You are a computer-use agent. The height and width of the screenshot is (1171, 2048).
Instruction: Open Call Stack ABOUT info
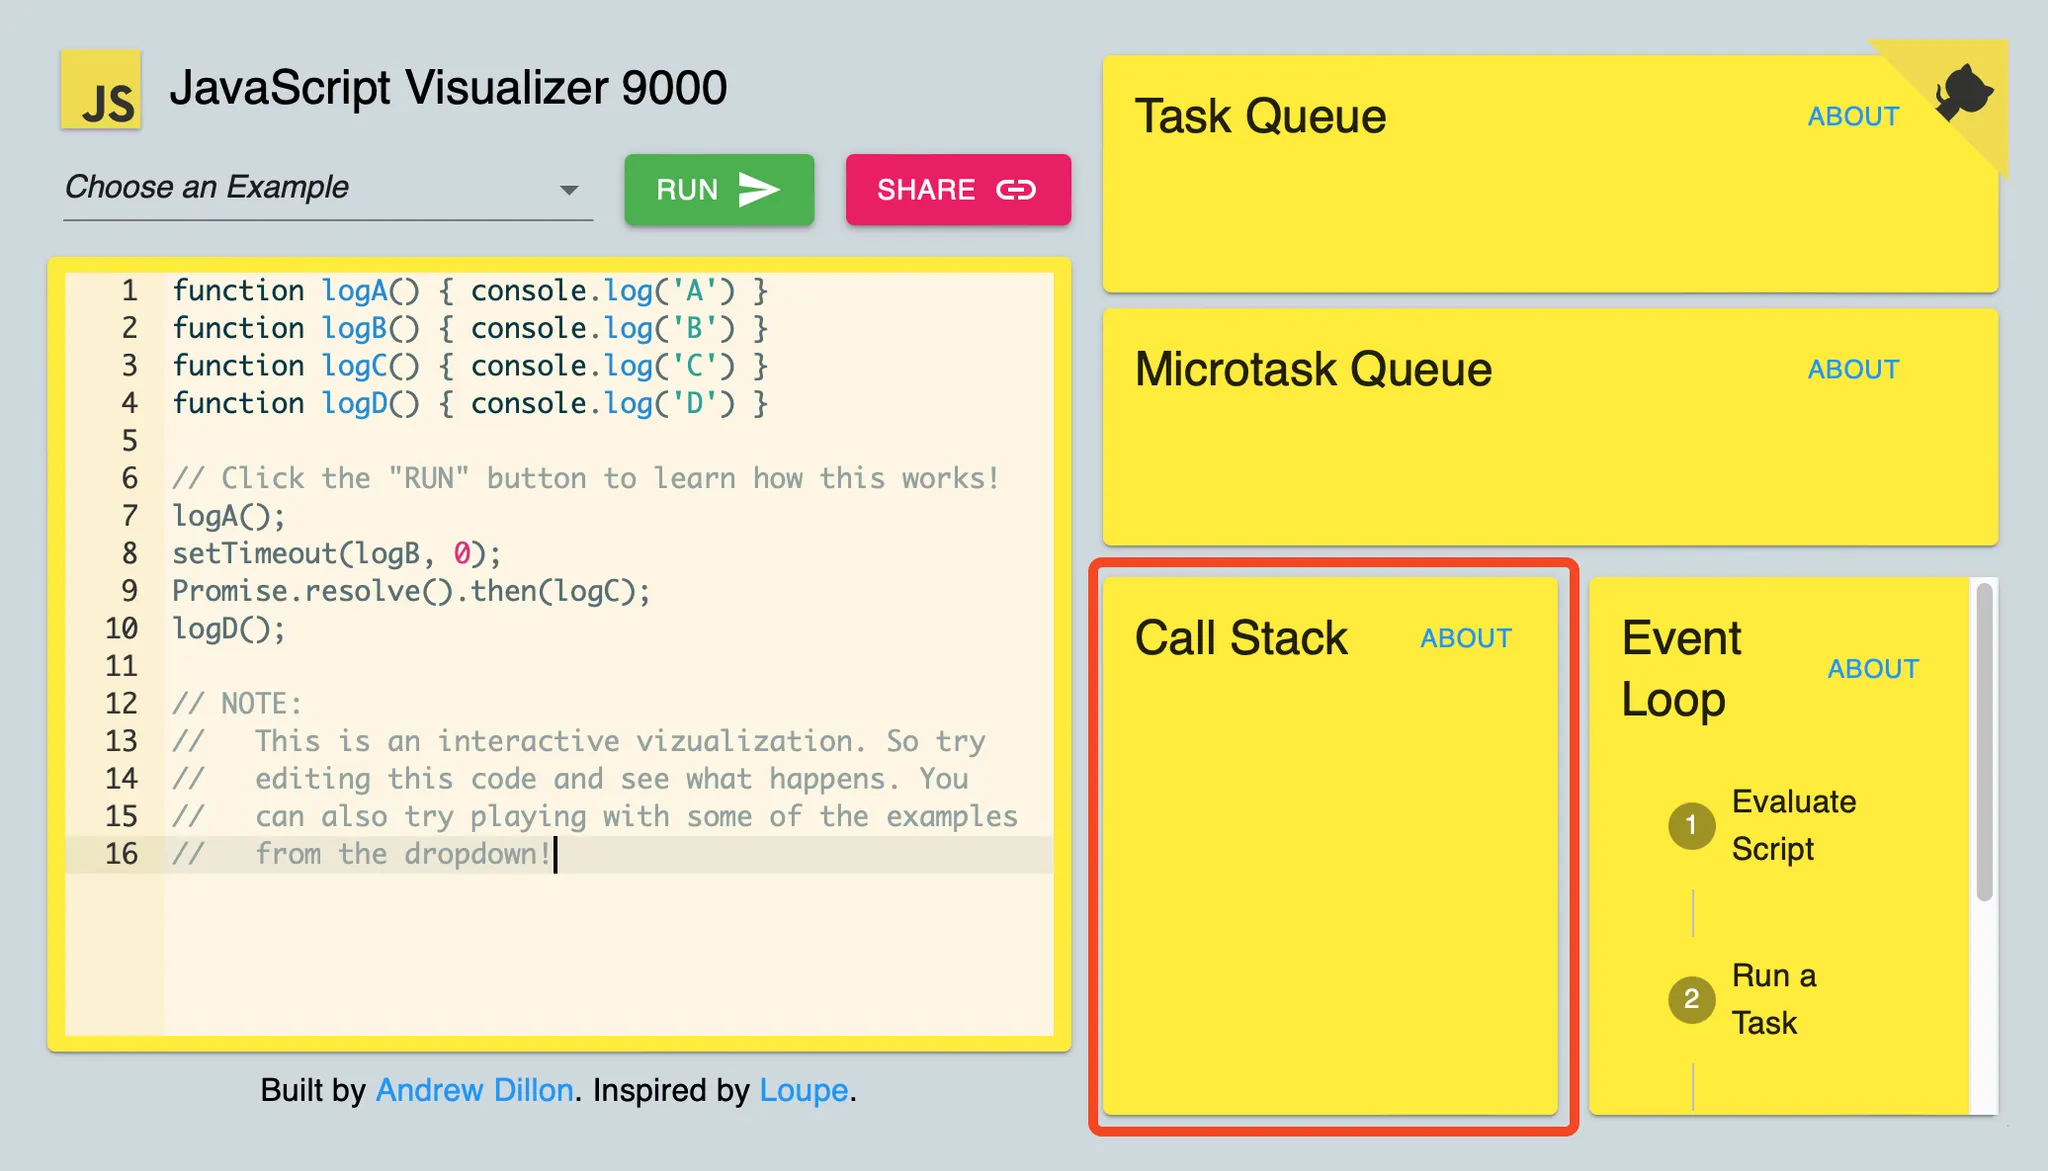[x=1465, y=639]
